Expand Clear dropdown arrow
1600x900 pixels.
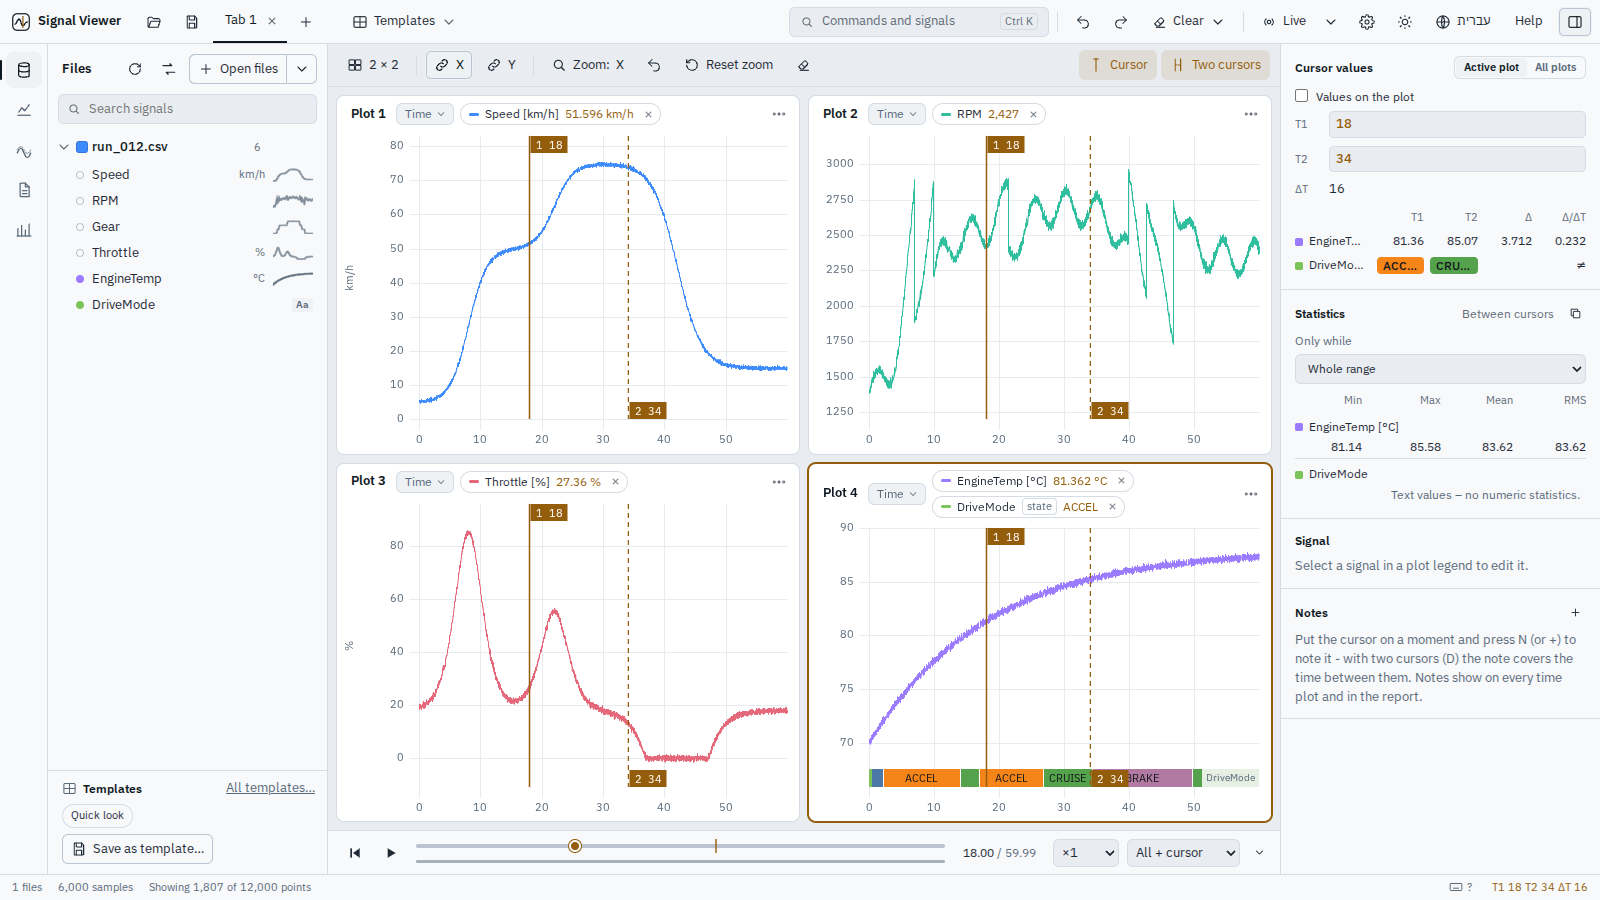tap(1218, 21)
